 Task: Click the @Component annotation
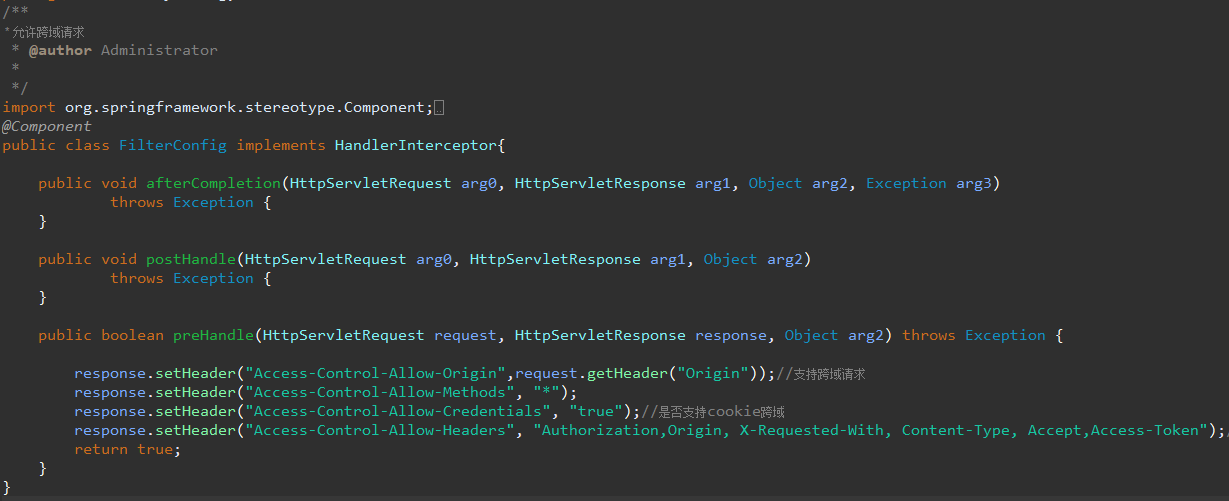(x=47, y=126)
